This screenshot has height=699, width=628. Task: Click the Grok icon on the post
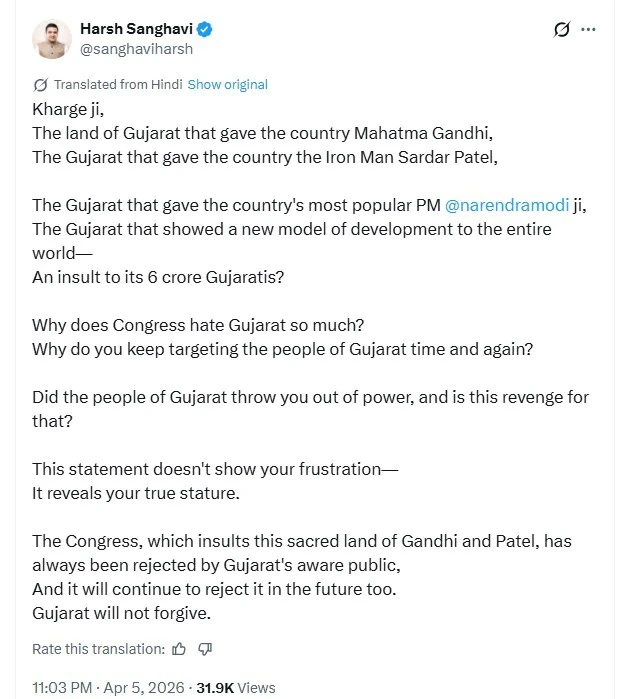pos(562,30)
